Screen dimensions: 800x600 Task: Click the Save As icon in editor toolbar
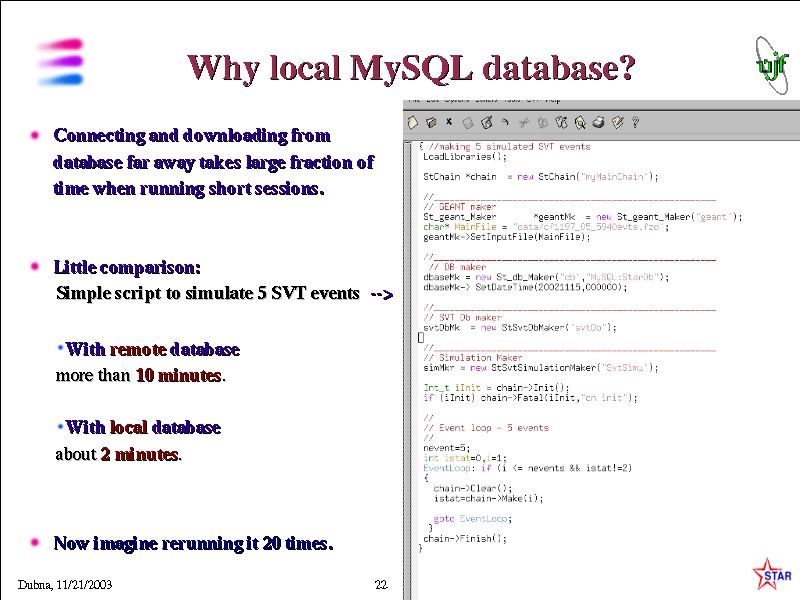487,122
